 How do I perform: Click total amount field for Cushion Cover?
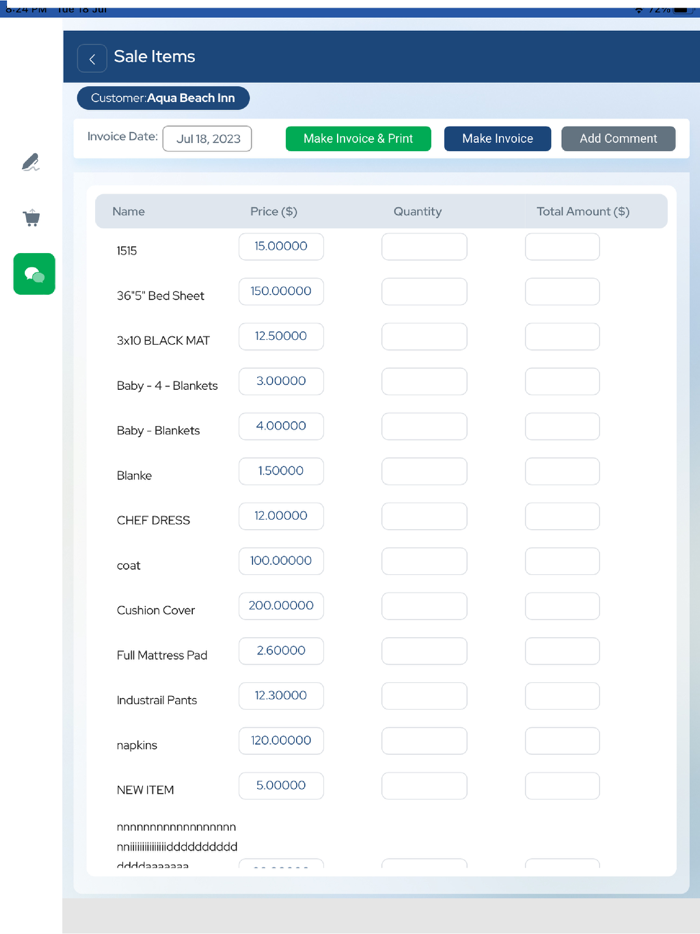pos(562,606)
